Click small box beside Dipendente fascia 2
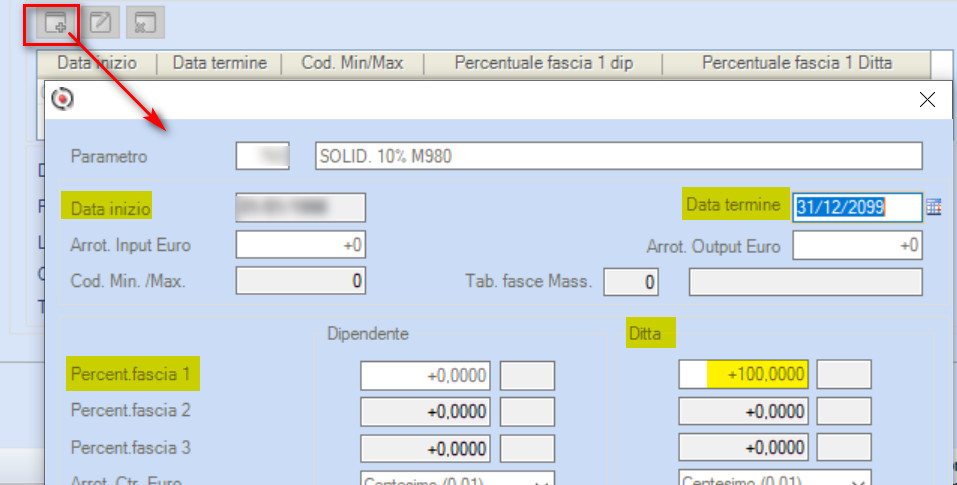Image resolution: width=957 pixels, height=485 pixels. [x=527, y=412]
